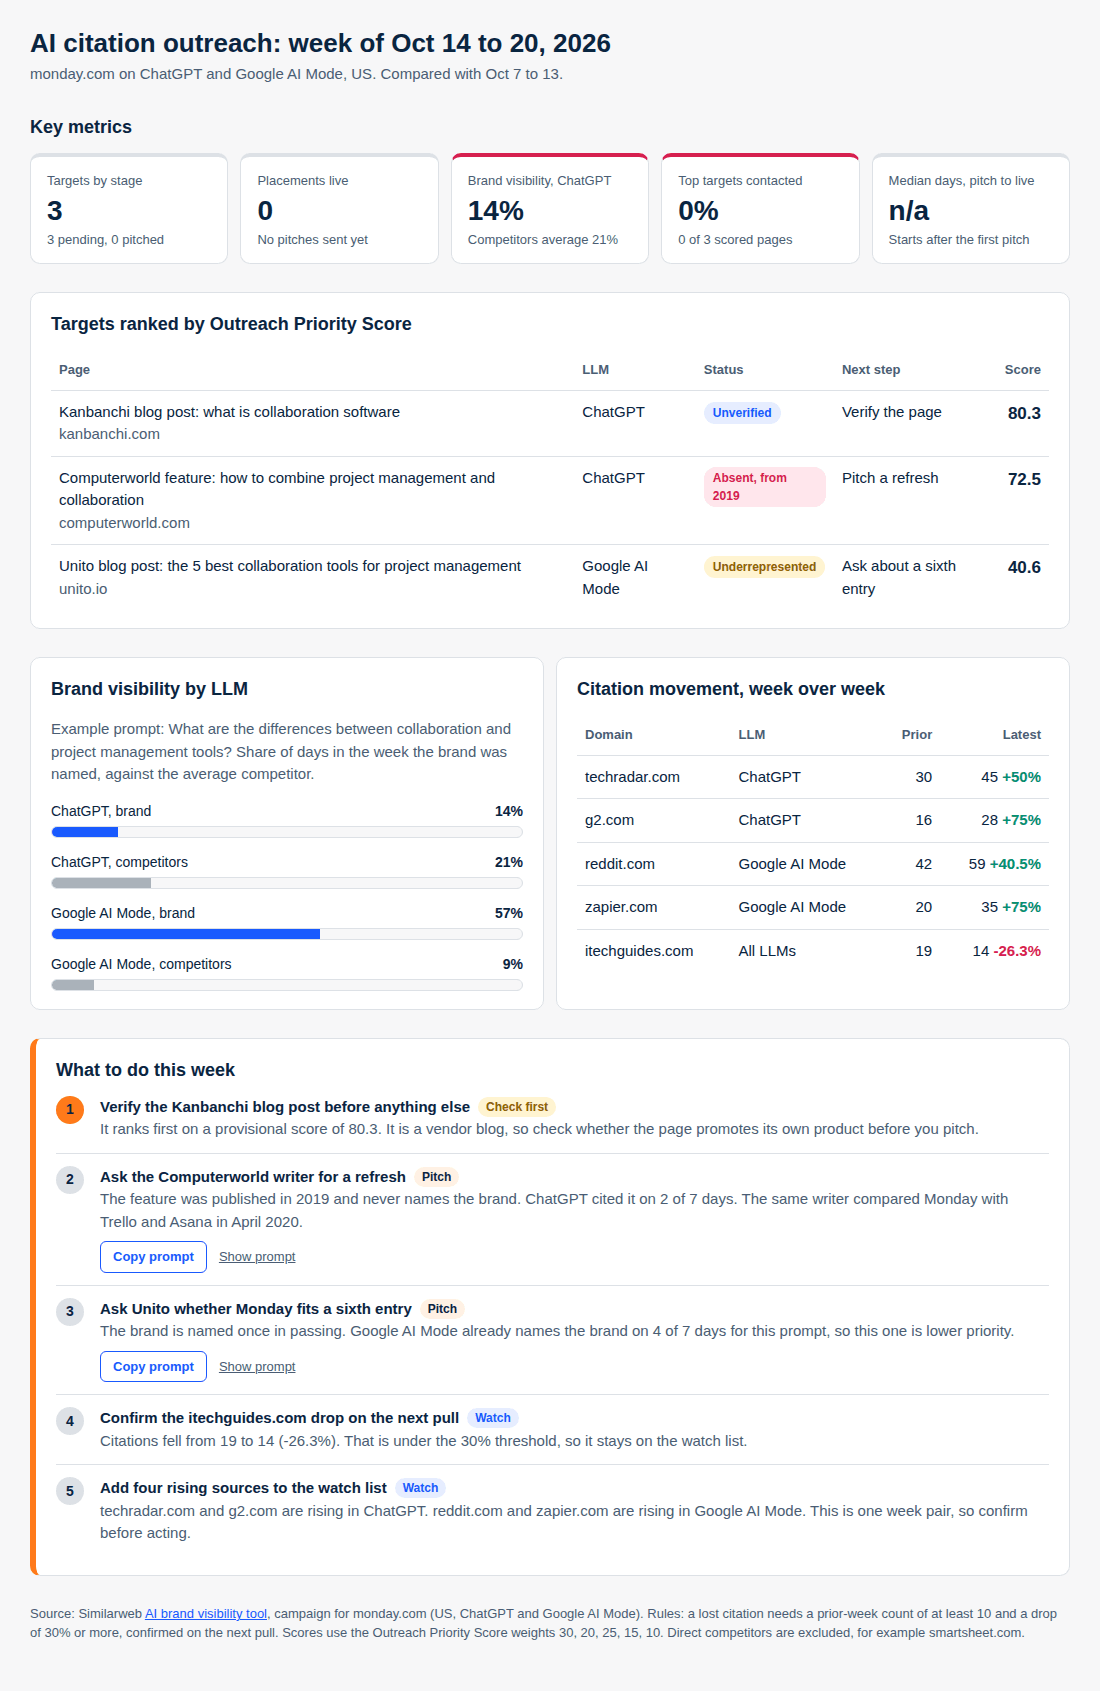
Task: Click Show prompt under the Computerworld step
Action: click(257, 1257)
